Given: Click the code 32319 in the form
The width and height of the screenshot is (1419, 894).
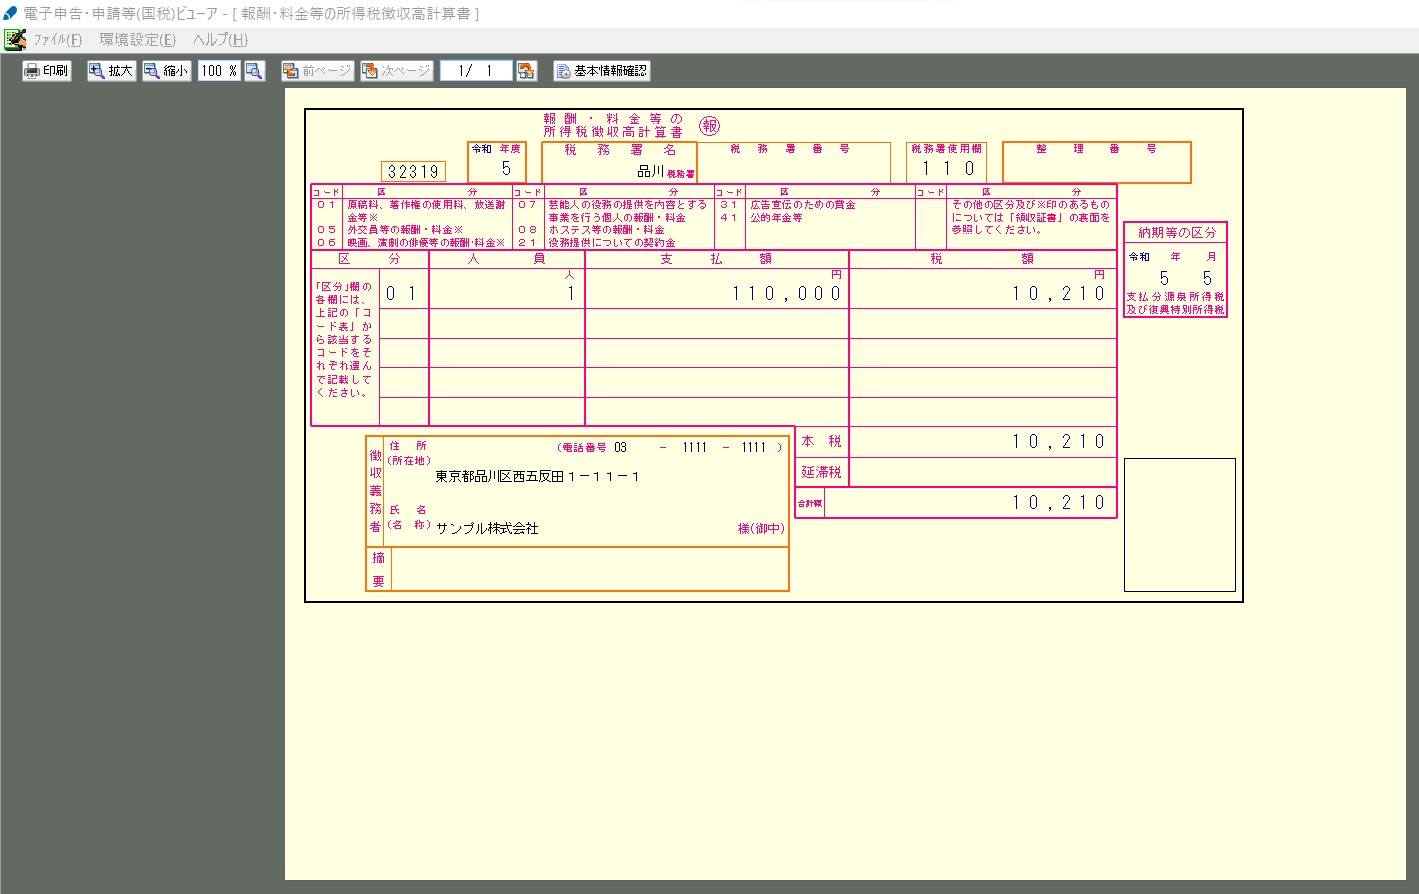Looking at the screenshot, I should (413, 171).
